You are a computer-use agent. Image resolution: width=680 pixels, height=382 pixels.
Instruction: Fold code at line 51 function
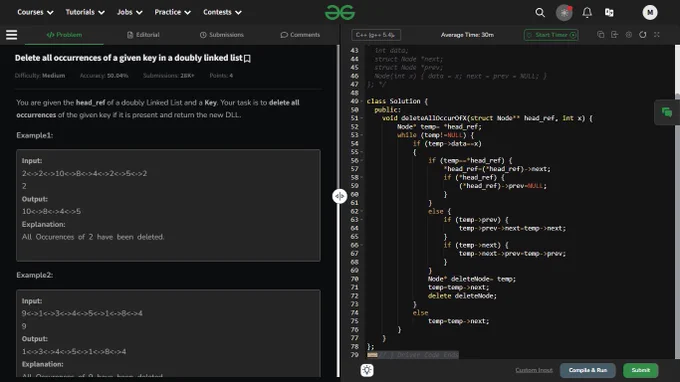(362, 118)
